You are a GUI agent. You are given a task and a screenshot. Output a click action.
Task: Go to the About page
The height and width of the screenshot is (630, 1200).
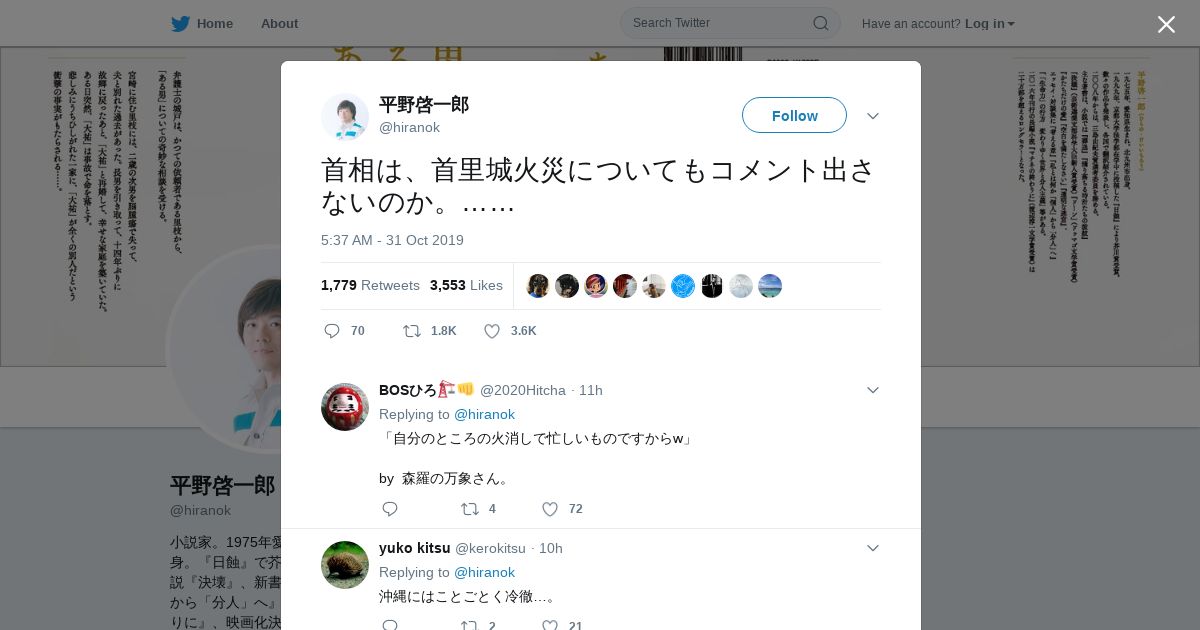pos(279,23)
